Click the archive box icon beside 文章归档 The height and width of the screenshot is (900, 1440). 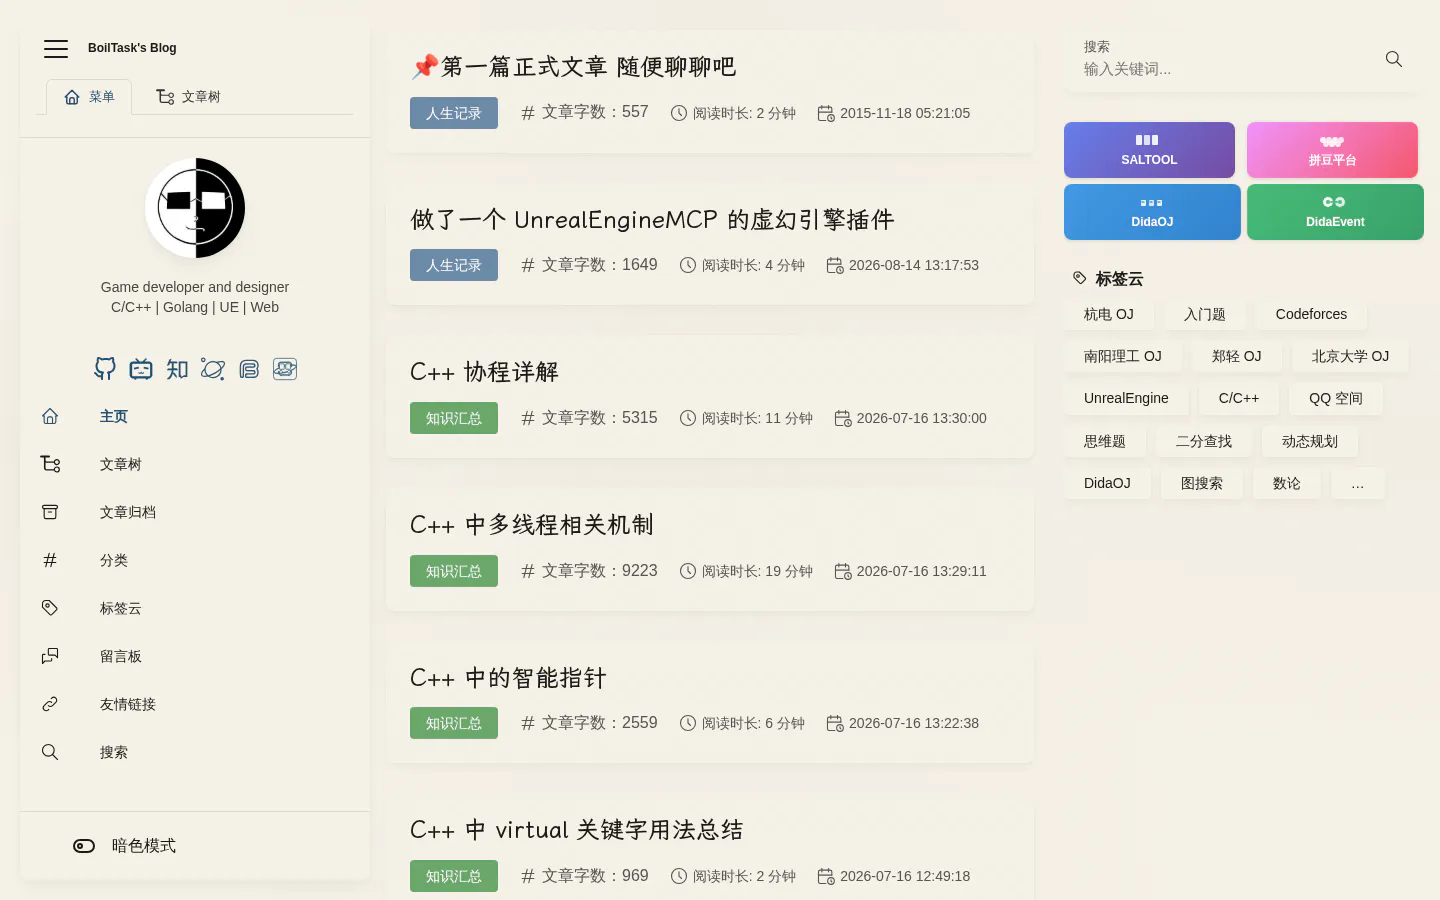pos(50,512)
